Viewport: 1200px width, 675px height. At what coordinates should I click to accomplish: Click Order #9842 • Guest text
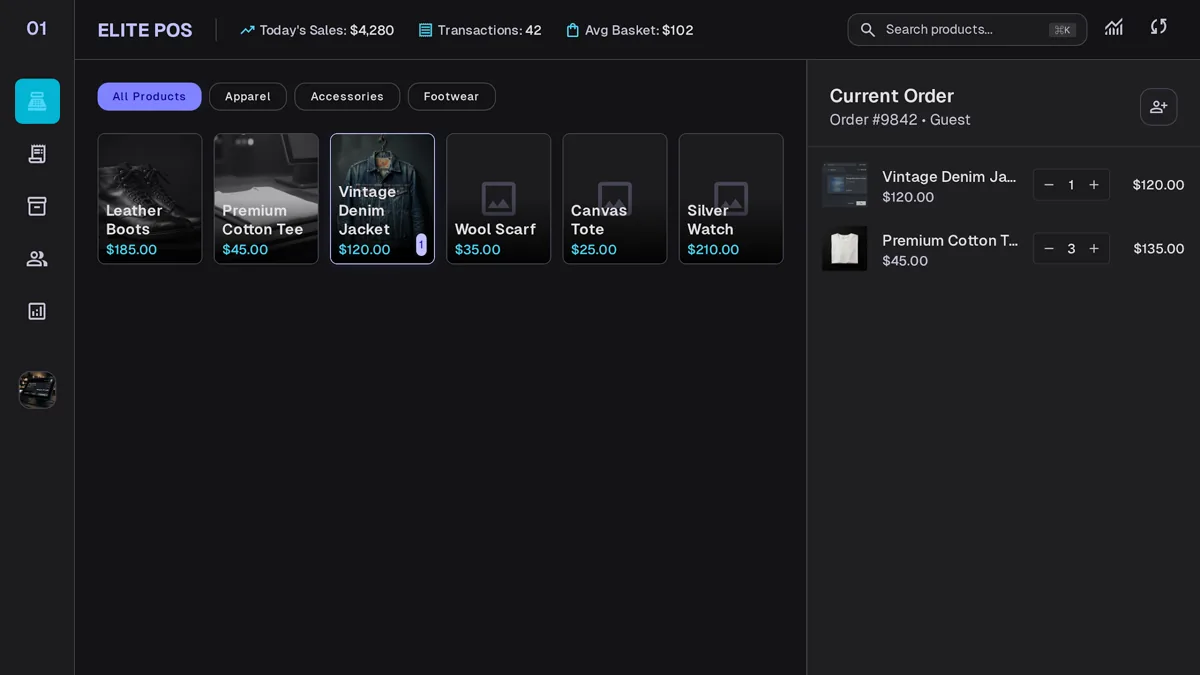[900, 120]
